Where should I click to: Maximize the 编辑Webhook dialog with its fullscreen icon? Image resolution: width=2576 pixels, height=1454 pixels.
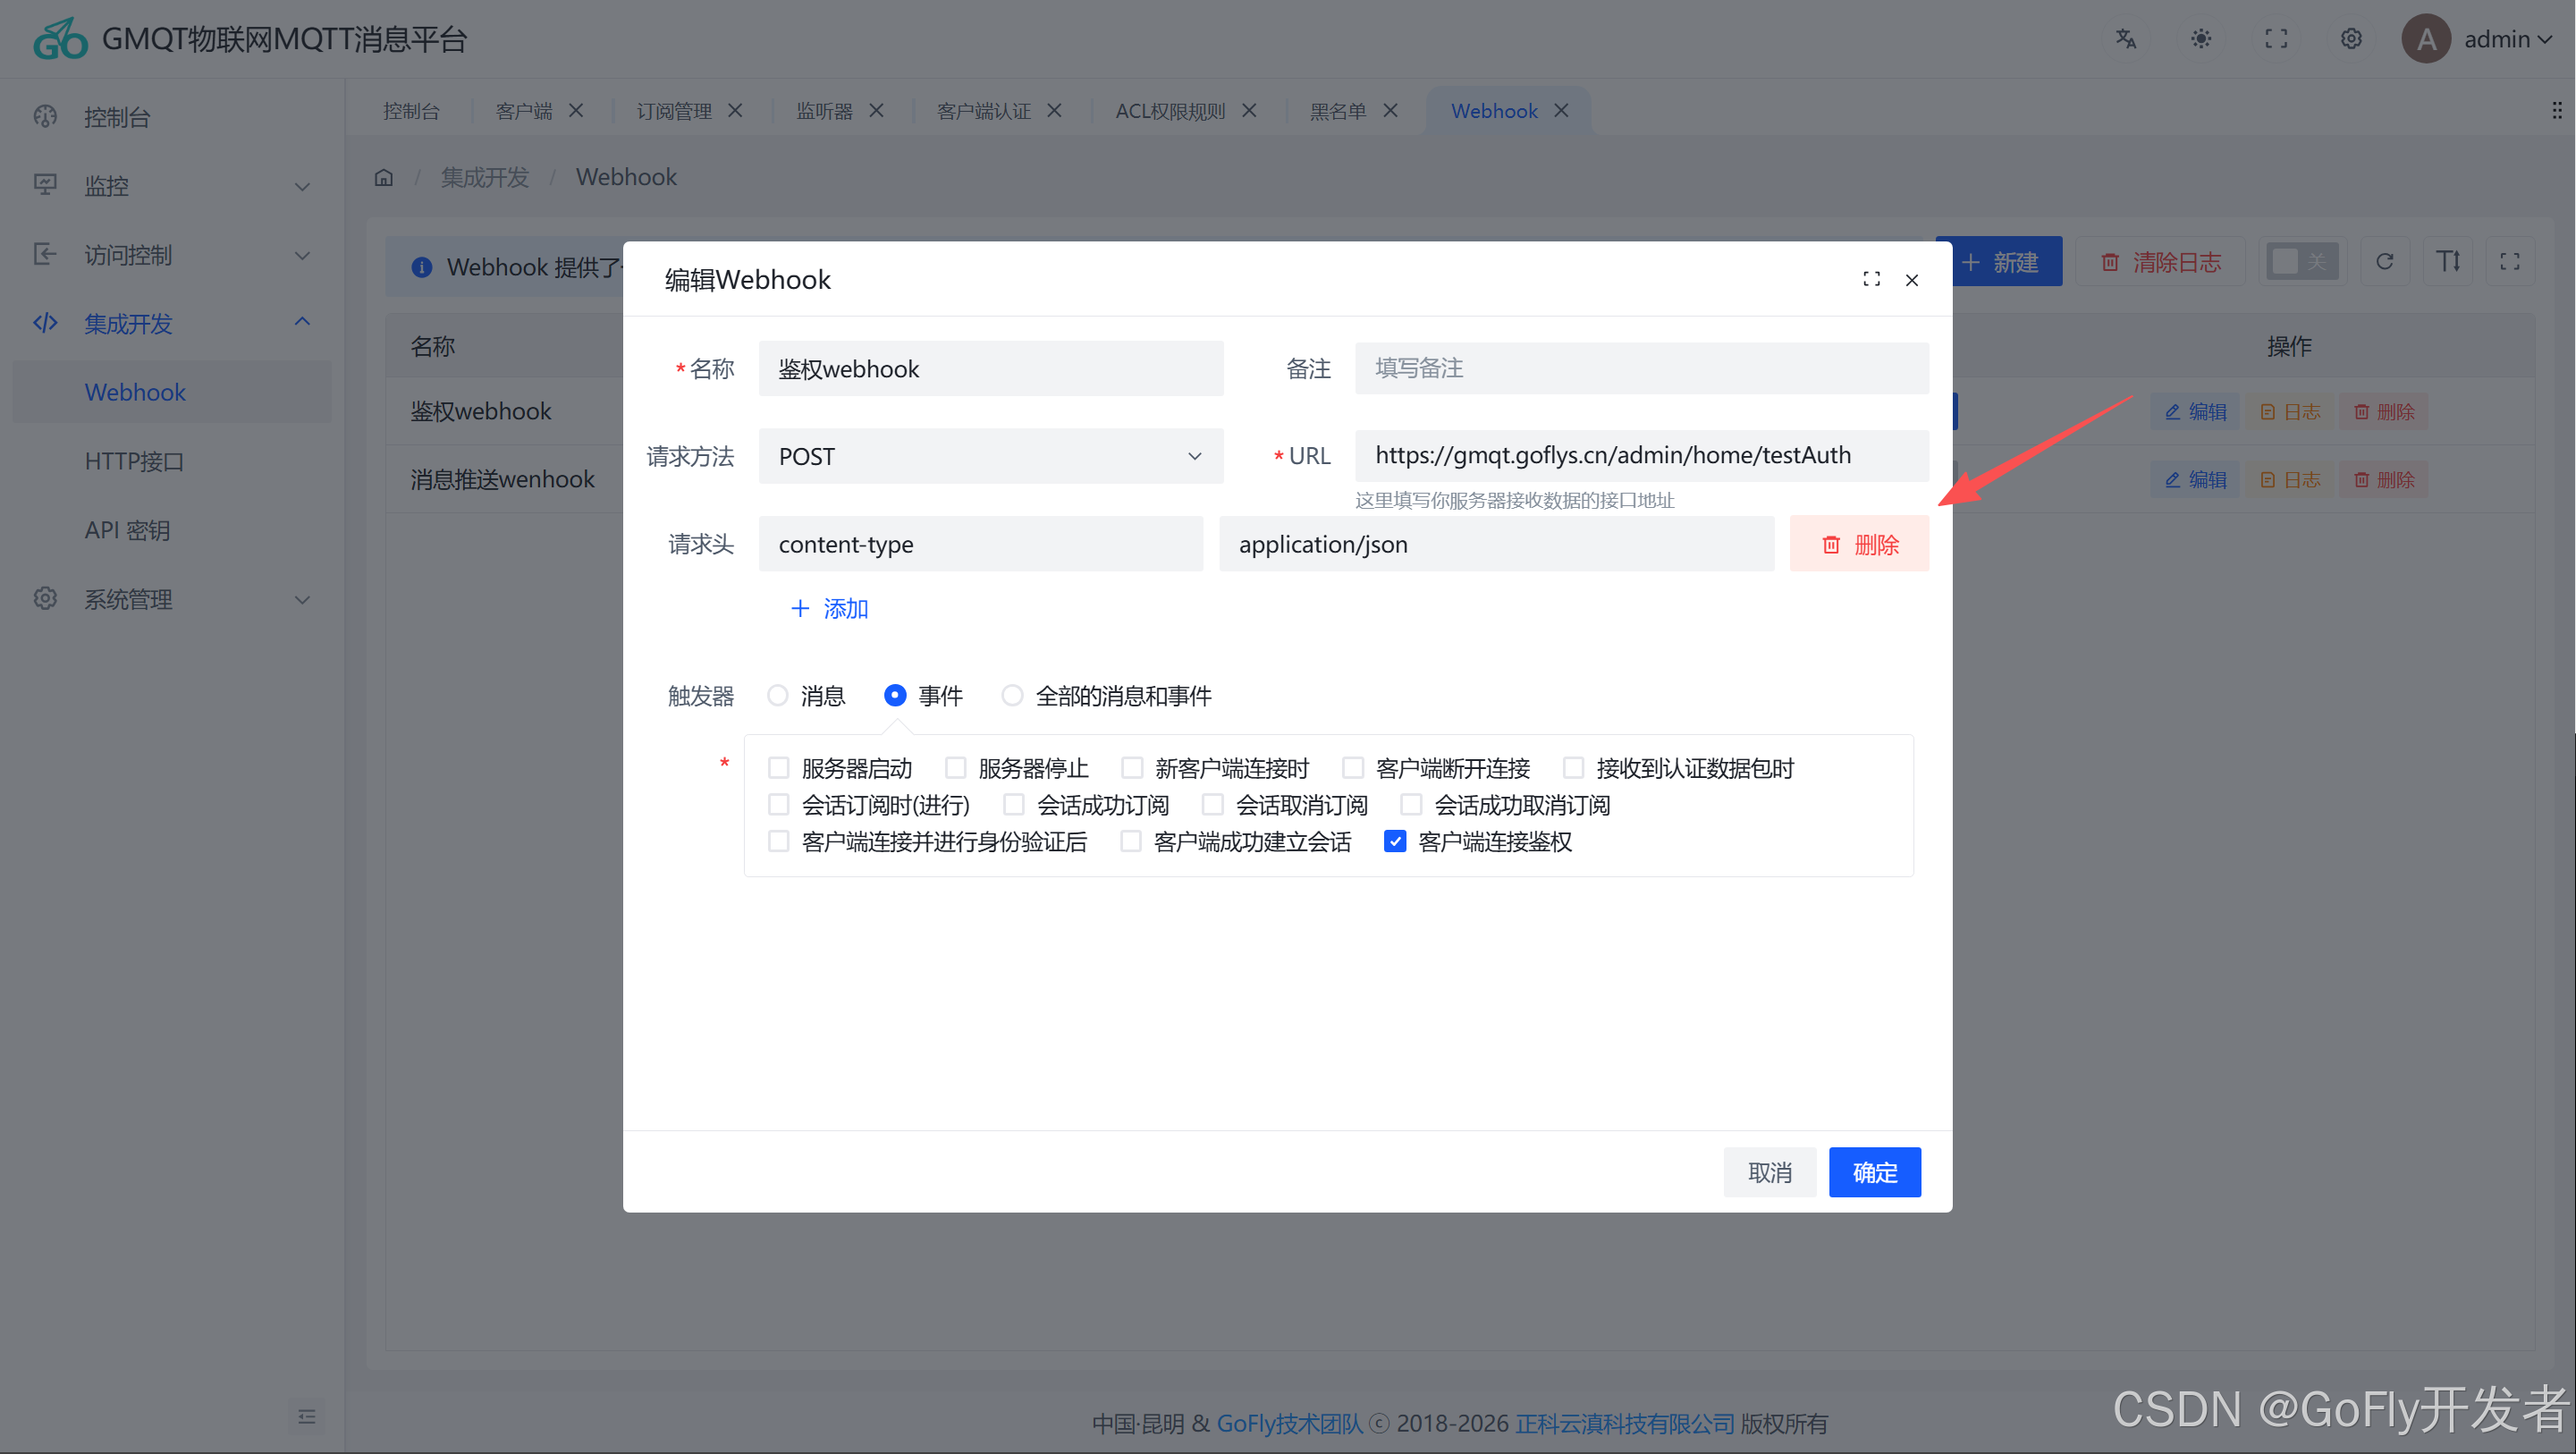(x=1871, y=279)
